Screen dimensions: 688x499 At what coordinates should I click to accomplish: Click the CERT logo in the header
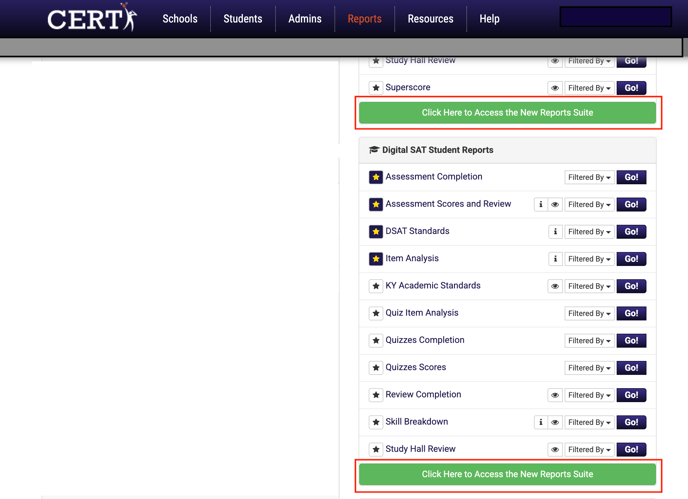pyautogui.click(x=92, y=19)
